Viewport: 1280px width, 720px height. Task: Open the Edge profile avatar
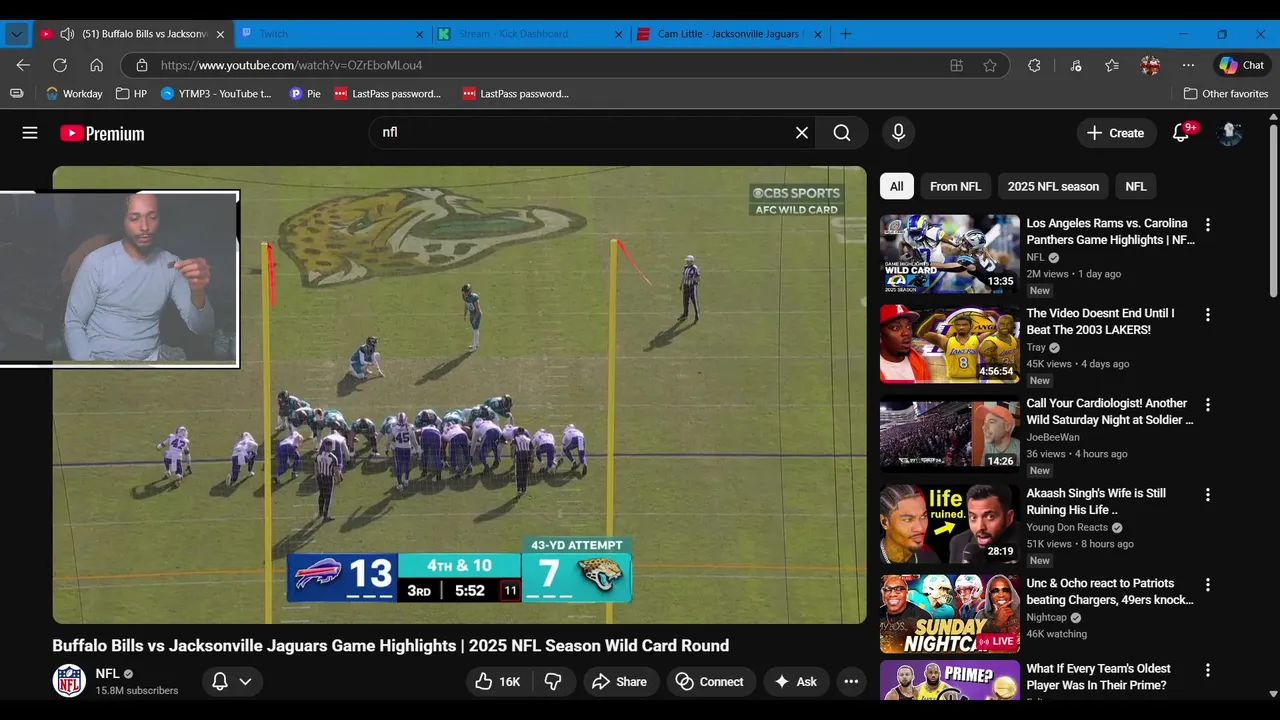[1150, 65]
